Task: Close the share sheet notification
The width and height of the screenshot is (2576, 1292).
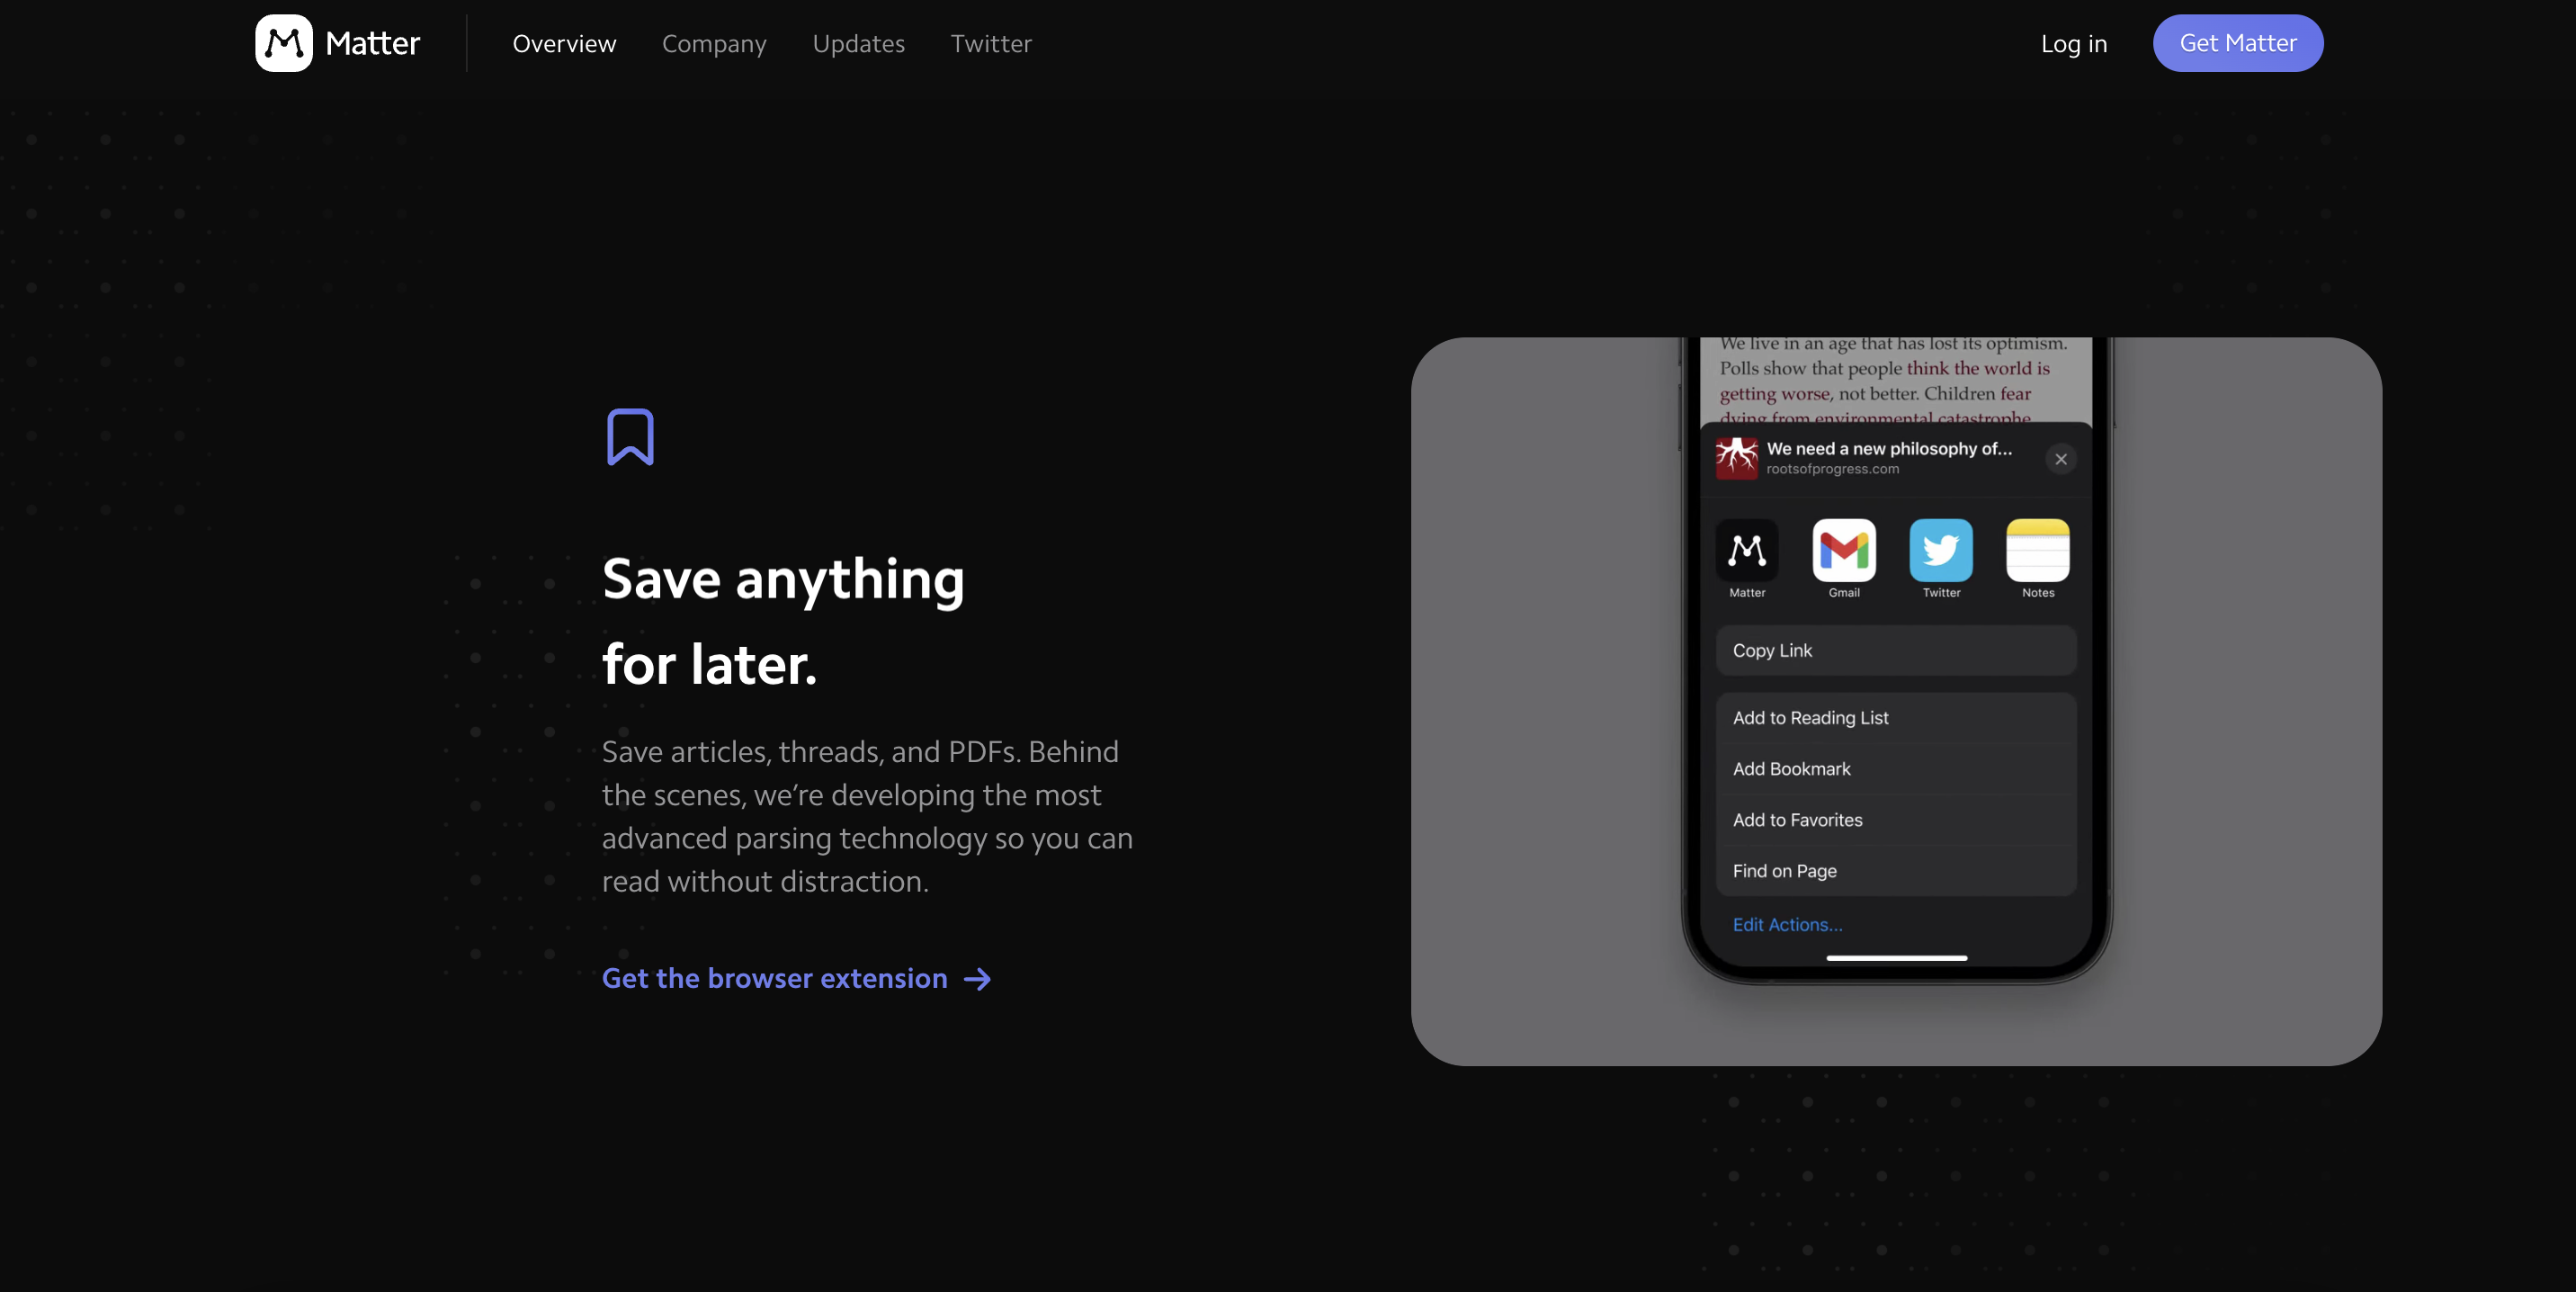Action: click(x=2059, y=458)
